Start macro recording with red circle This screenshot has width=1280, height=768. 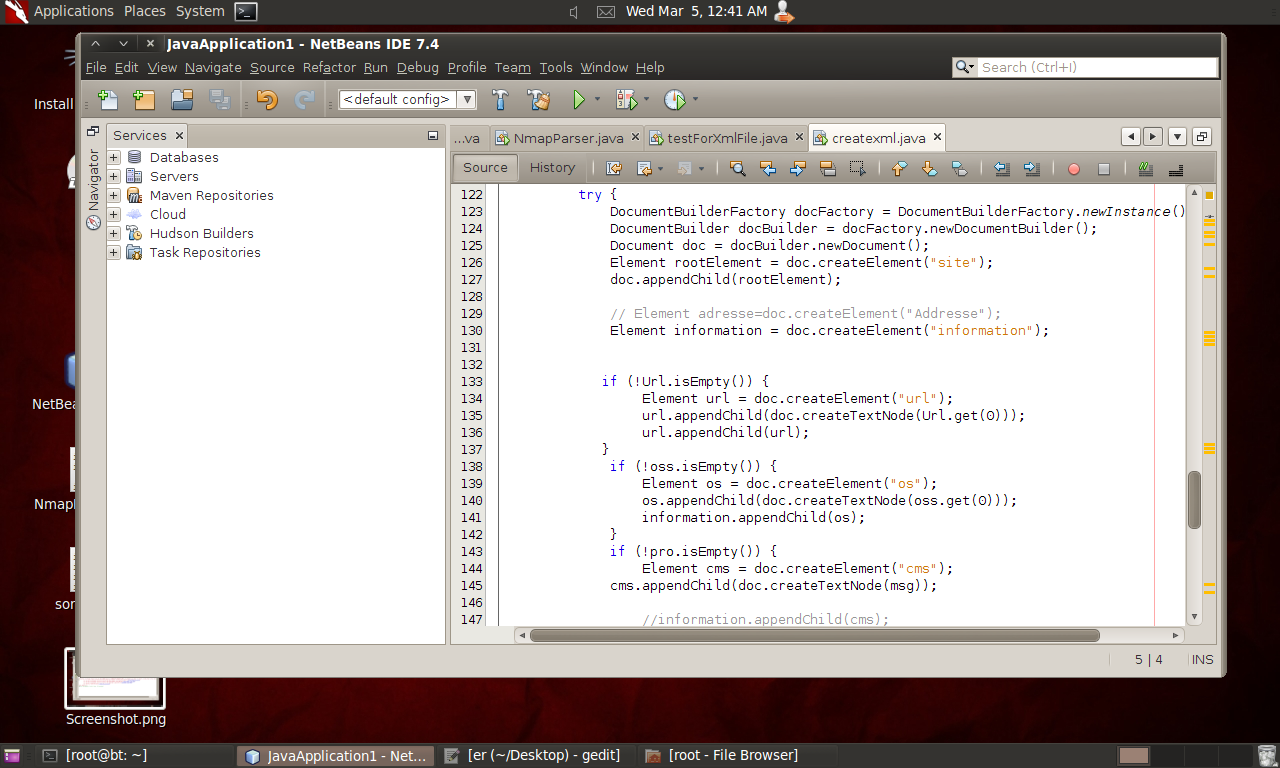1074,169
